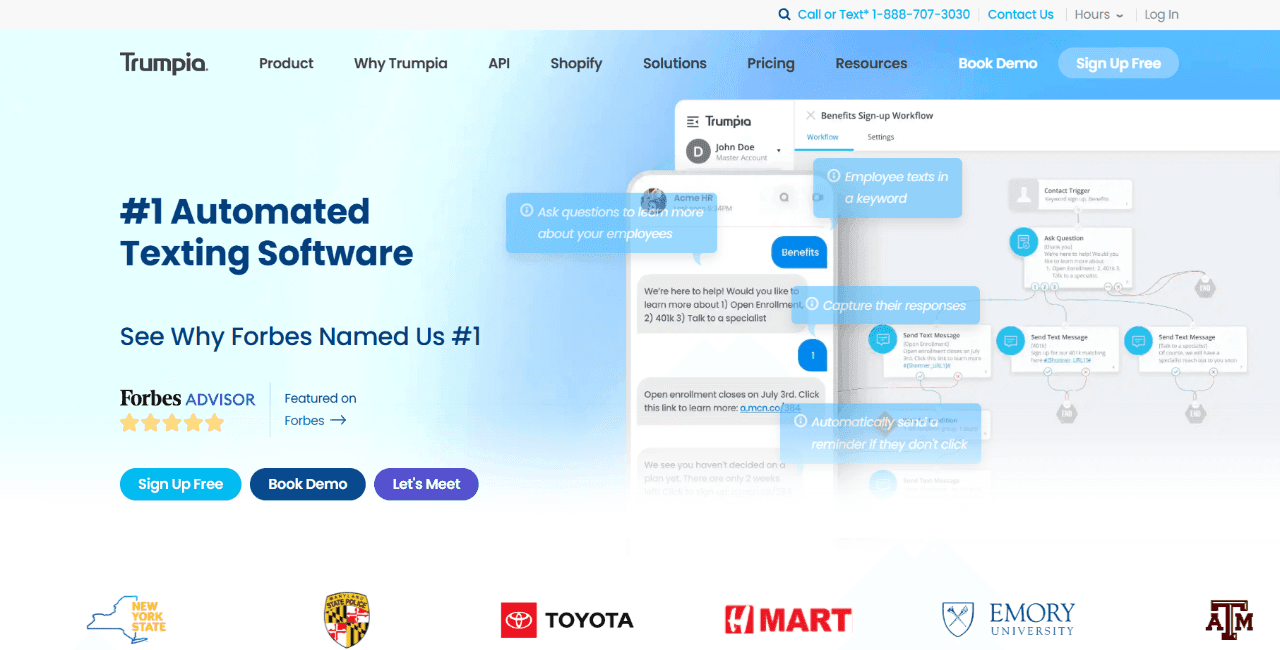1280x650 pixels.
Task: Click "See Why Forbes Named Us #1" text
Action: tap(301, 336)
